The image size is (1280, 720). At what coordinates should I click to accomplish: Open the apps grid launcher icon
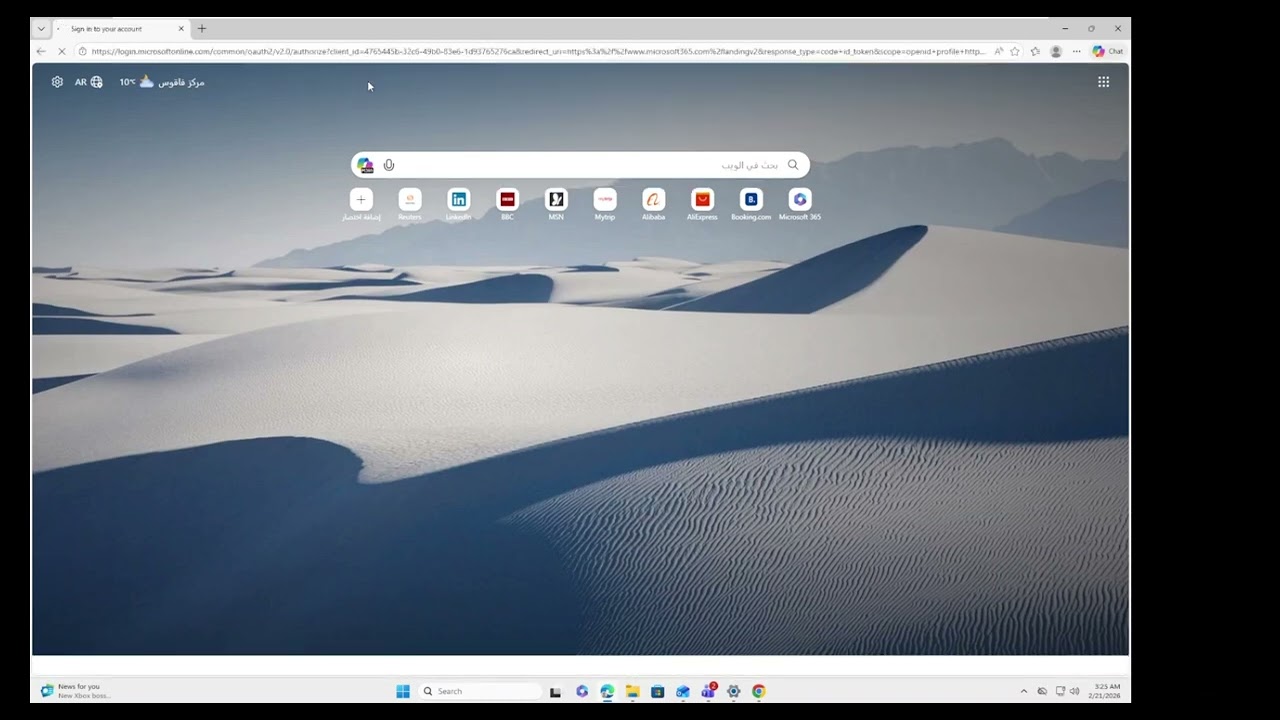tap(1103, 82)
